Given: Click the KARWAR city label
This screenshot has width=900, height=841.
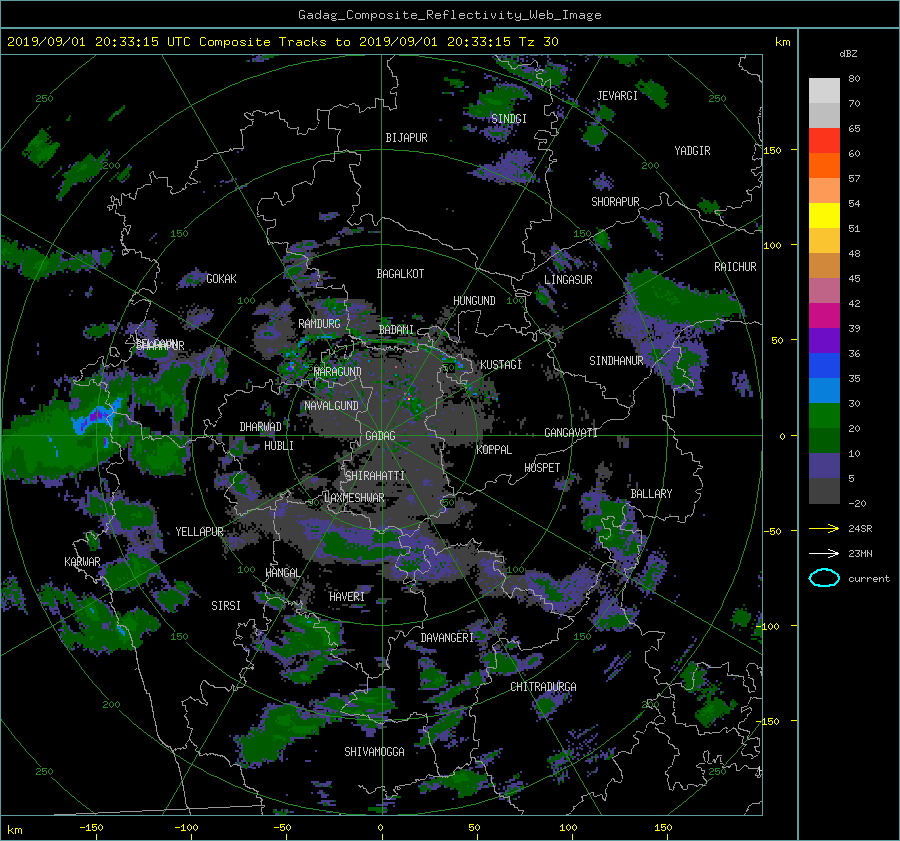Looking at the screenshot, I should (82, 562).
